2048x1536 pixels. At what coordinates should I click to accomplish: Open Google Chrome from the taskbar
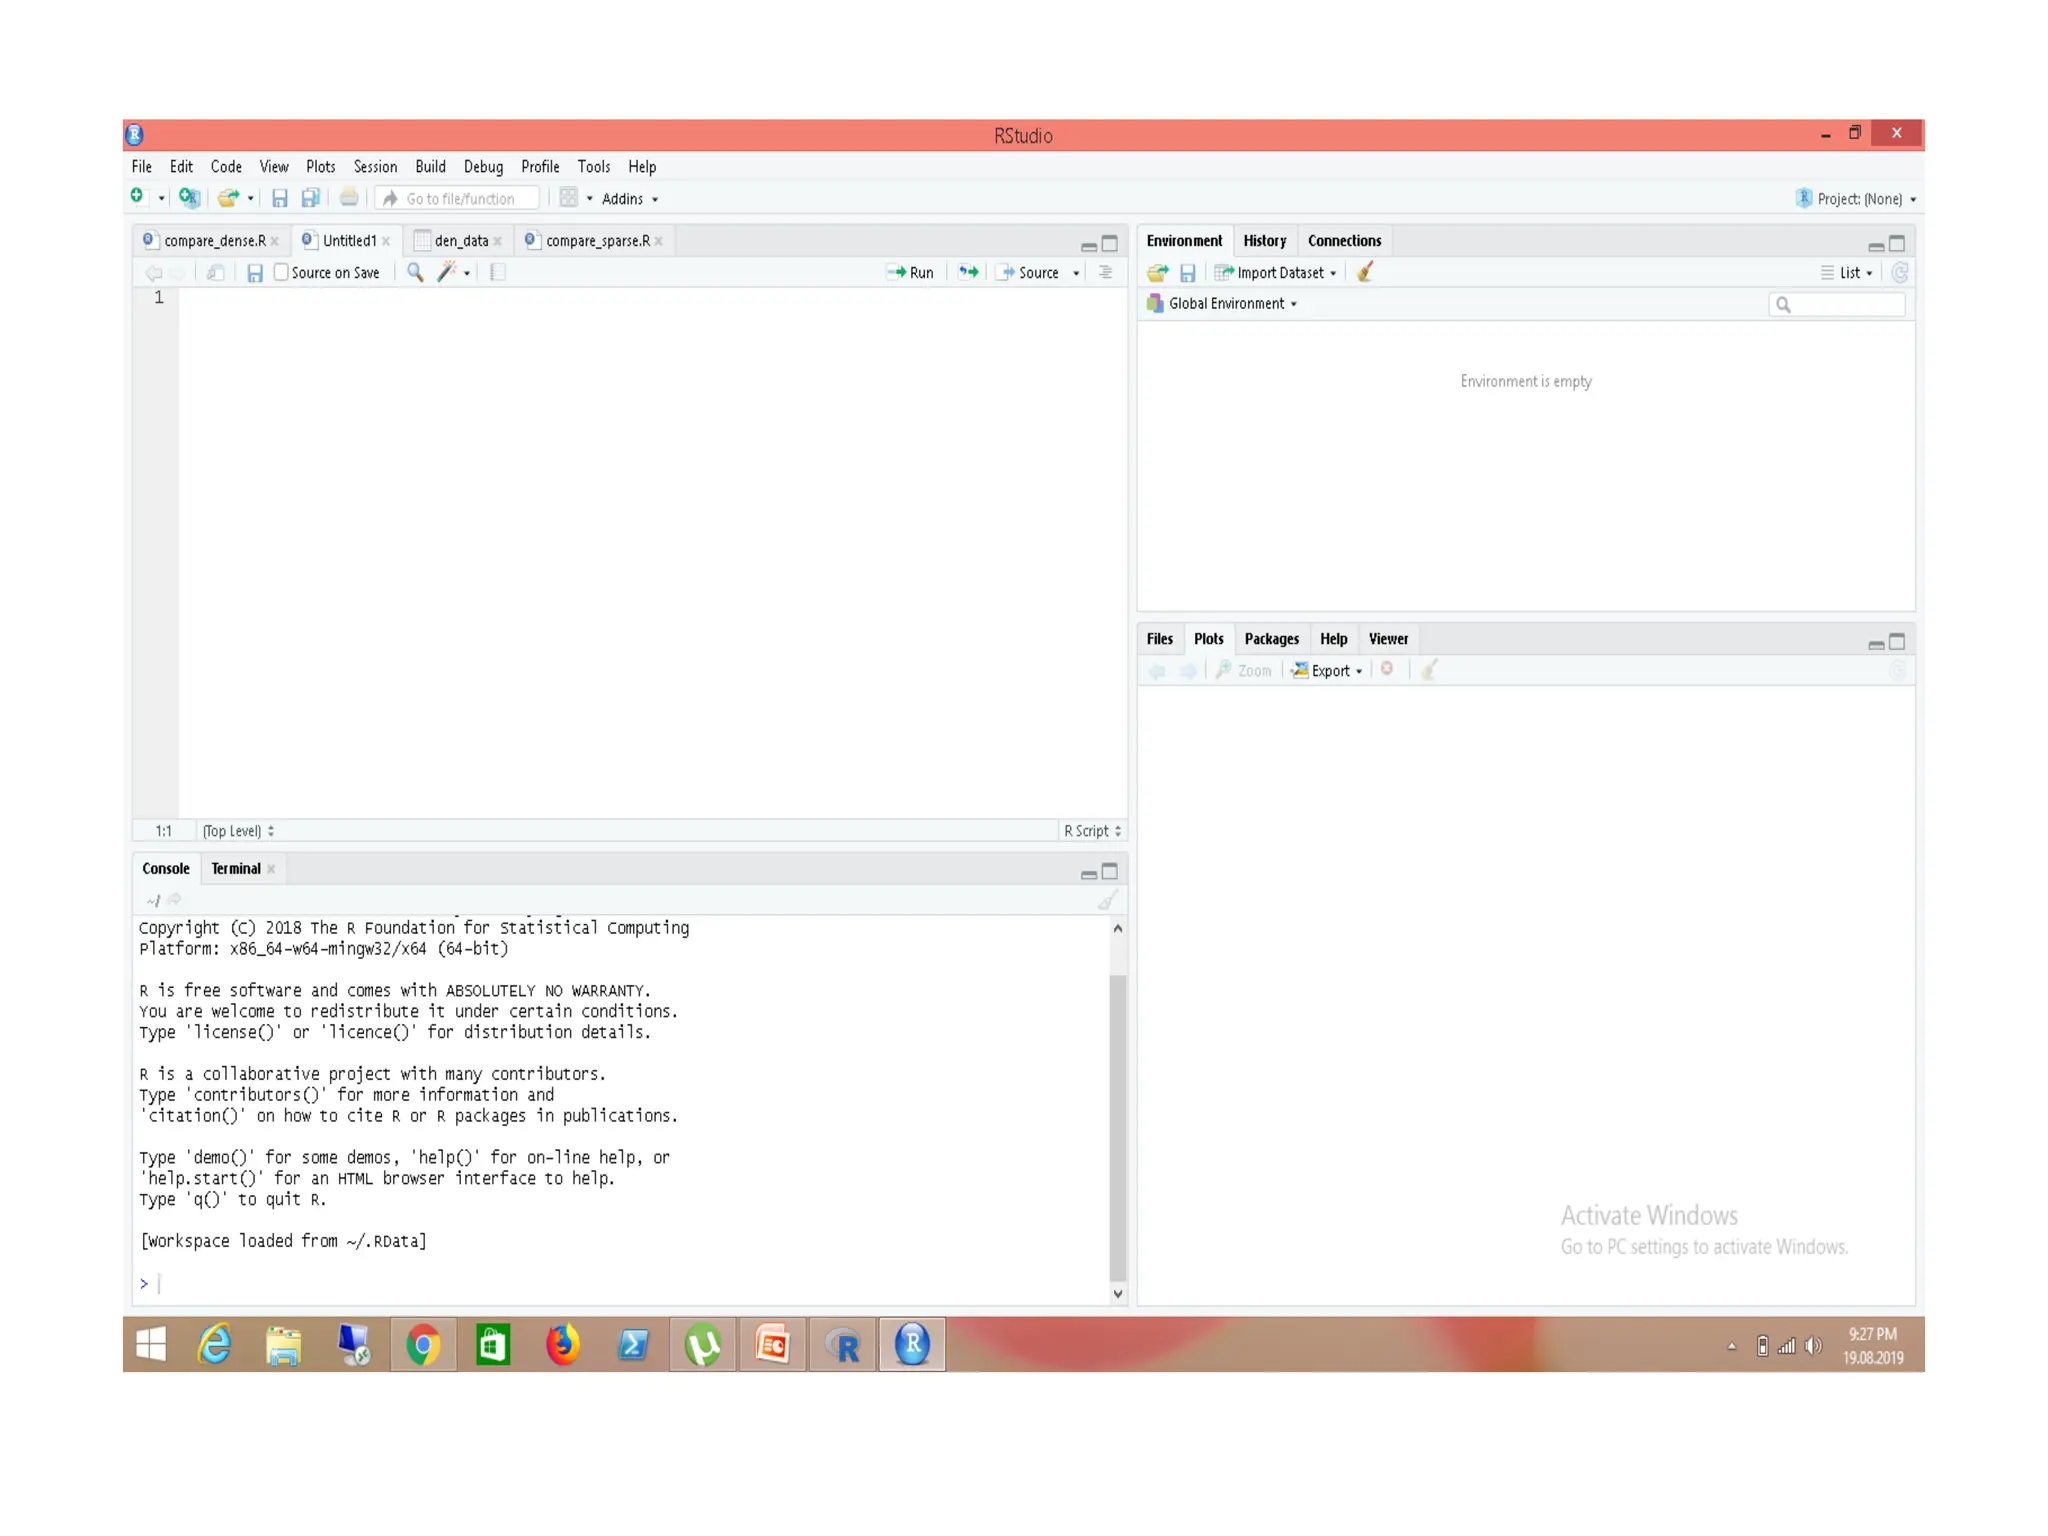pyautogui.click(x=423, y=1345)
